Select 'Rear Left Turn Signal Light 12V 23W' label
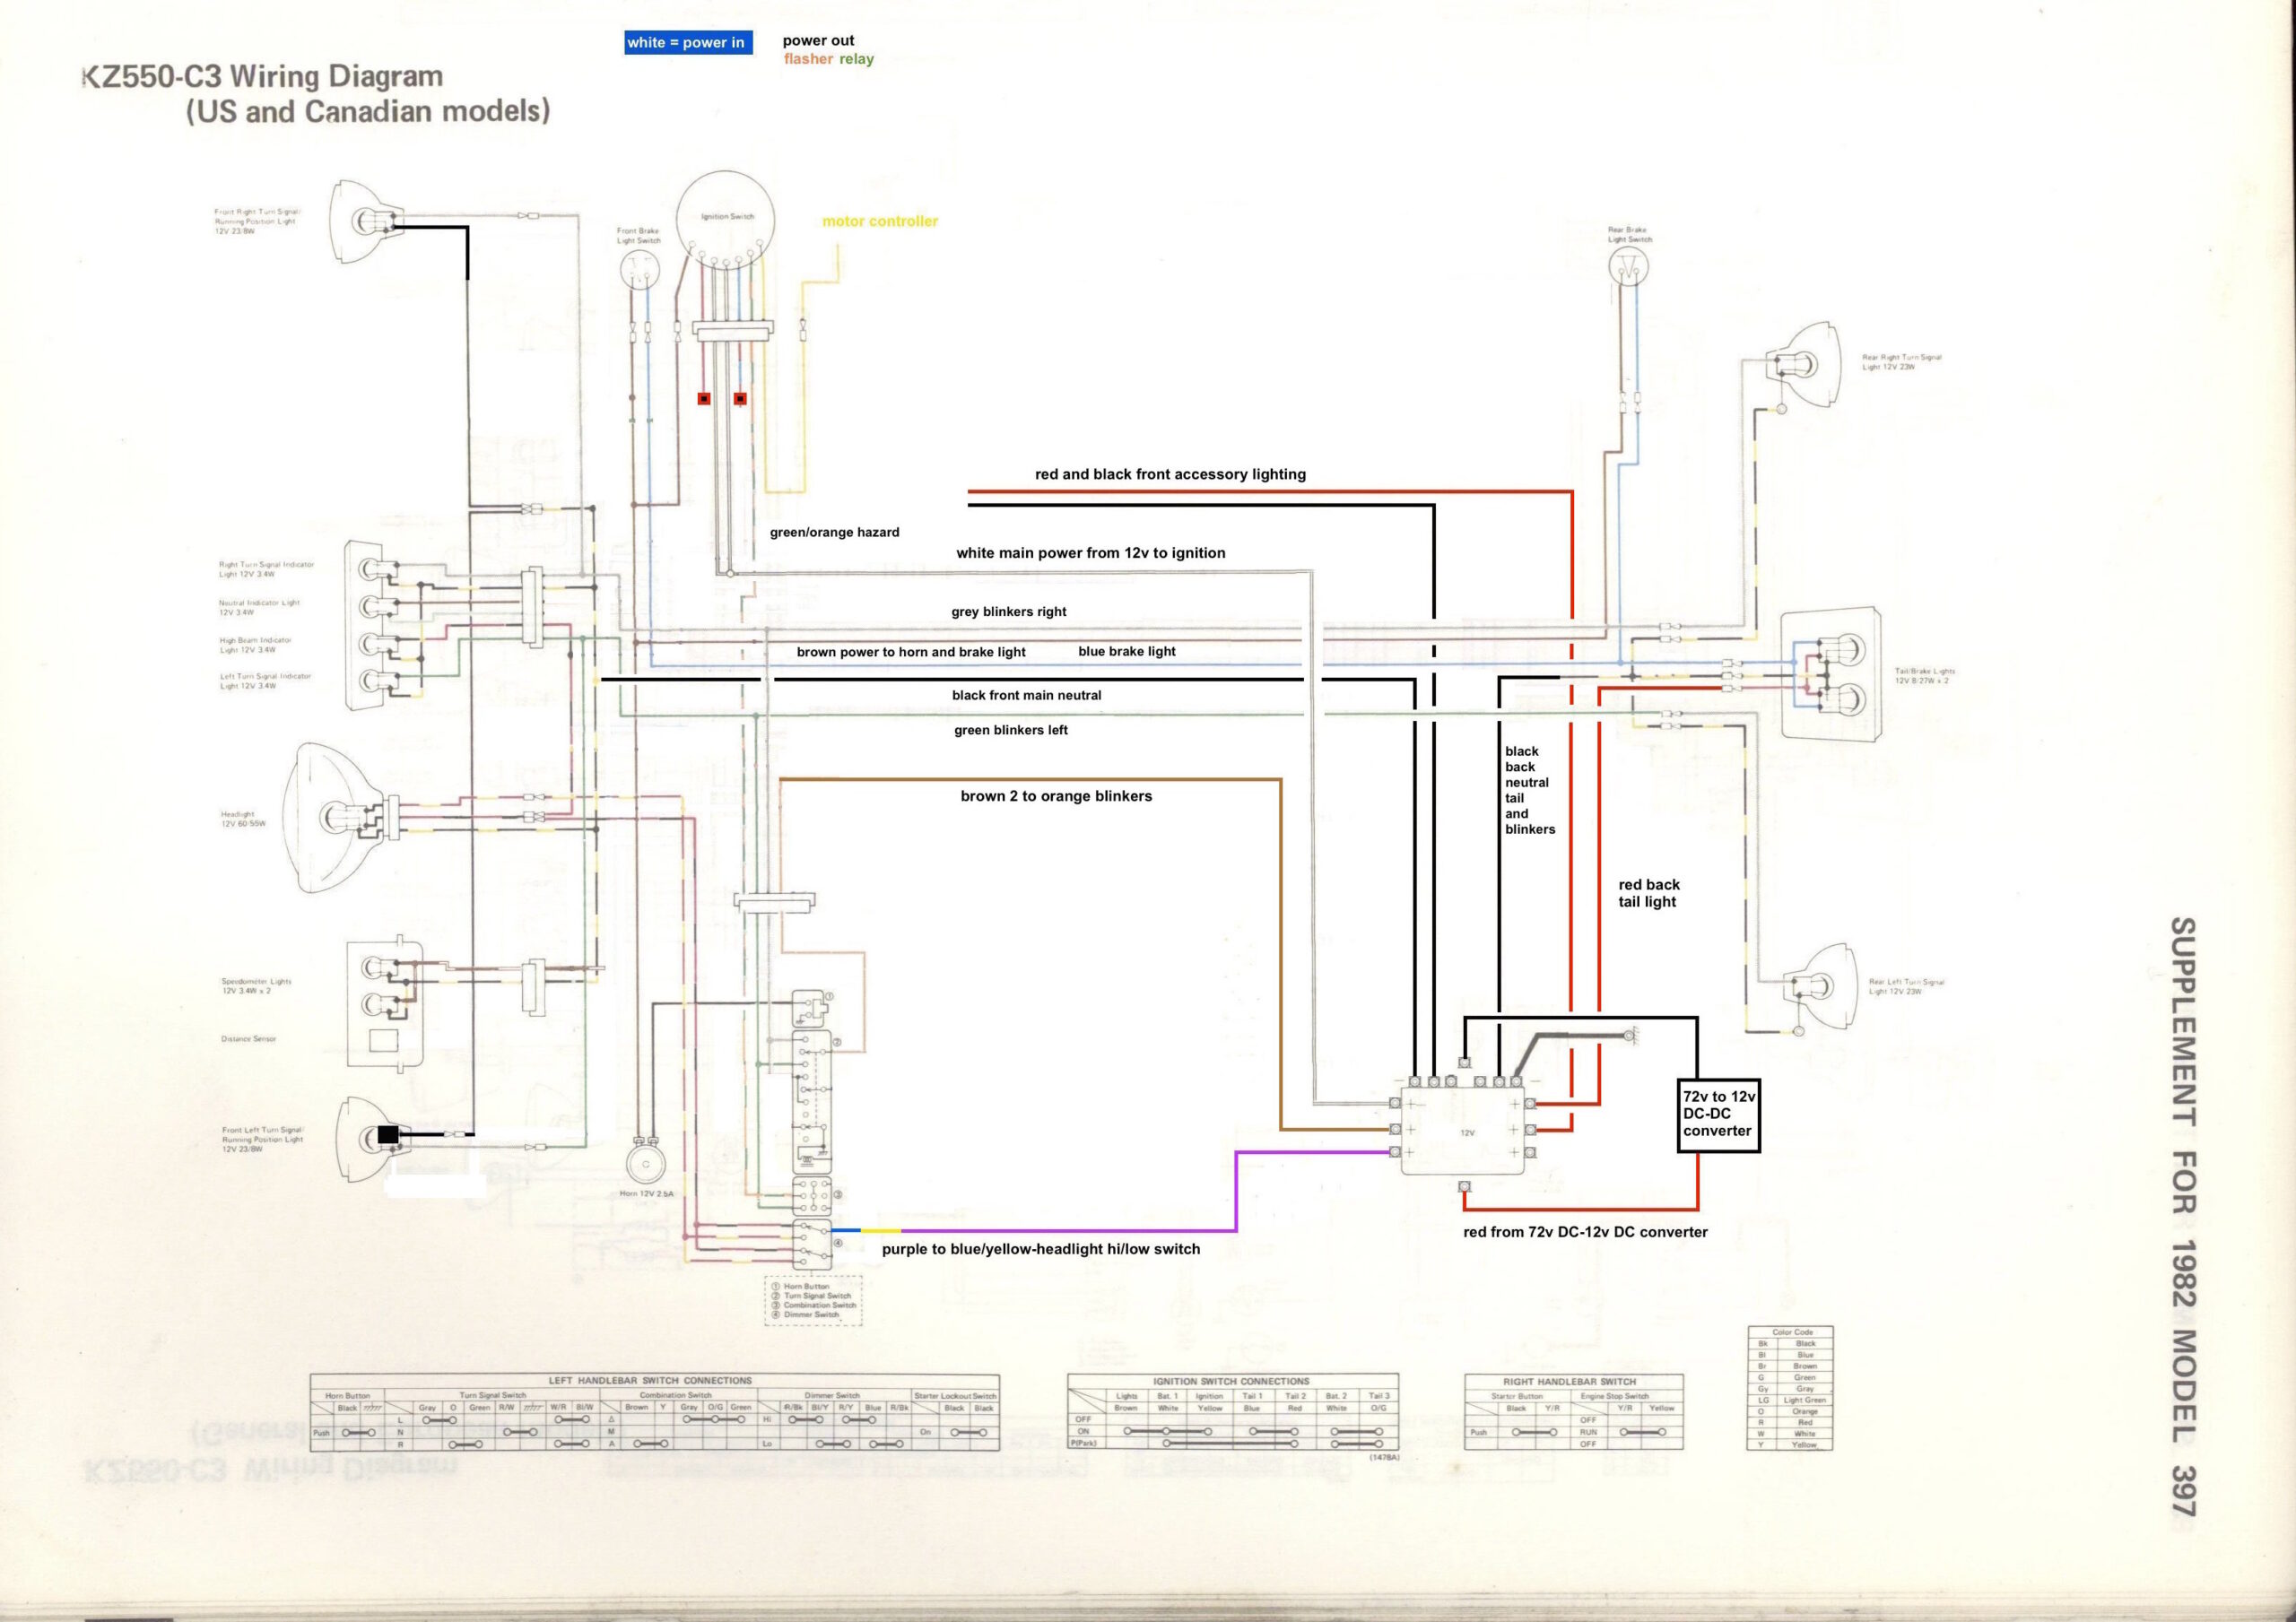This screenshot has width=2296, height=1622. 1906,986
